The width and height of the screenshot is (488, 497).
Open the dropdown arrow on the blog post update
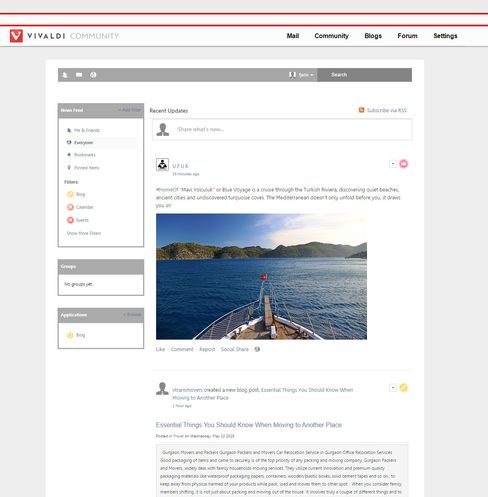[x=393, y=388]
